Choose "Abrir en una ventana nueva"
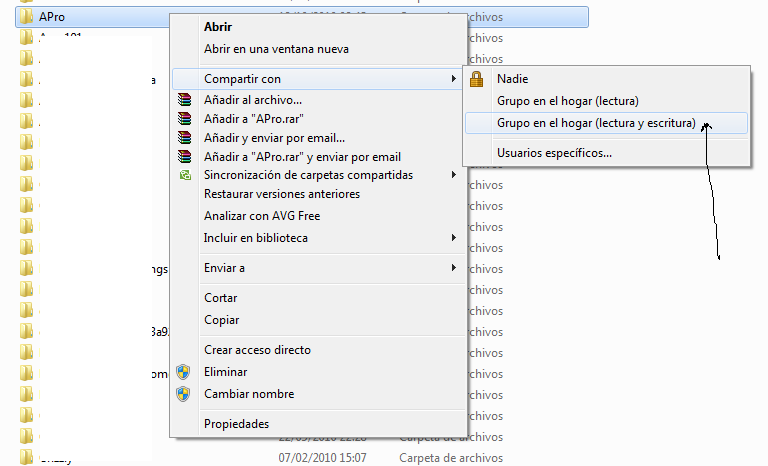The image size is (768, 466). 276,48
